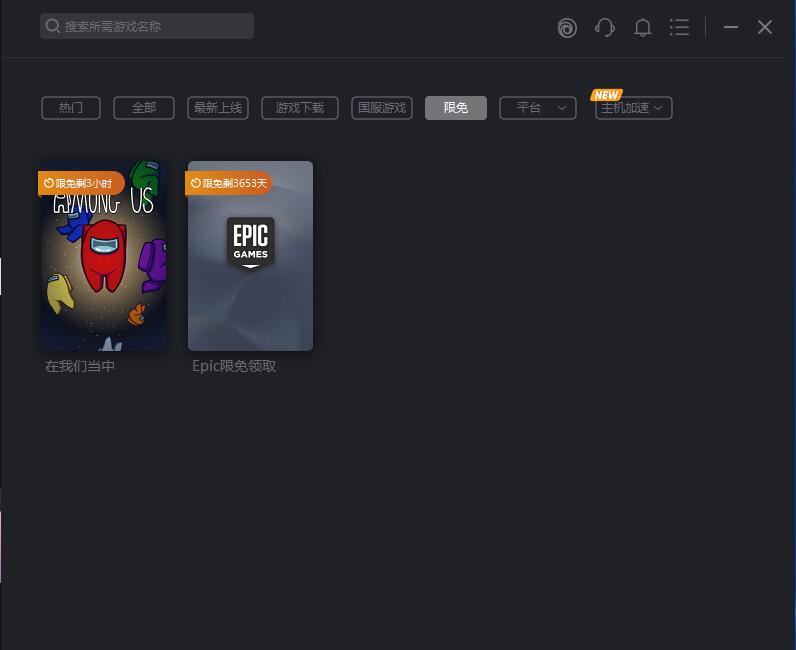The image size is (796, 650).
Task: Click the search field for game names
Action: click(x=147, y=26)
